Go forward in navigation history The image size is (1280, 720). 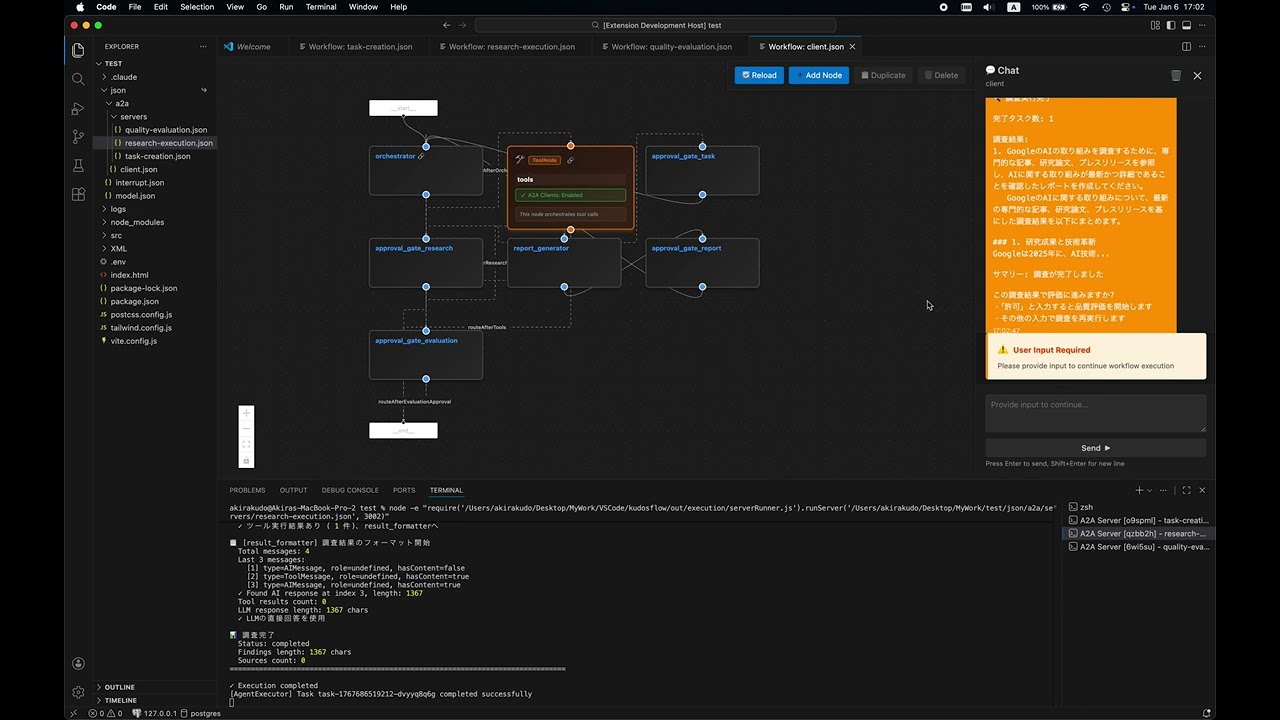[x=462, y=25]
